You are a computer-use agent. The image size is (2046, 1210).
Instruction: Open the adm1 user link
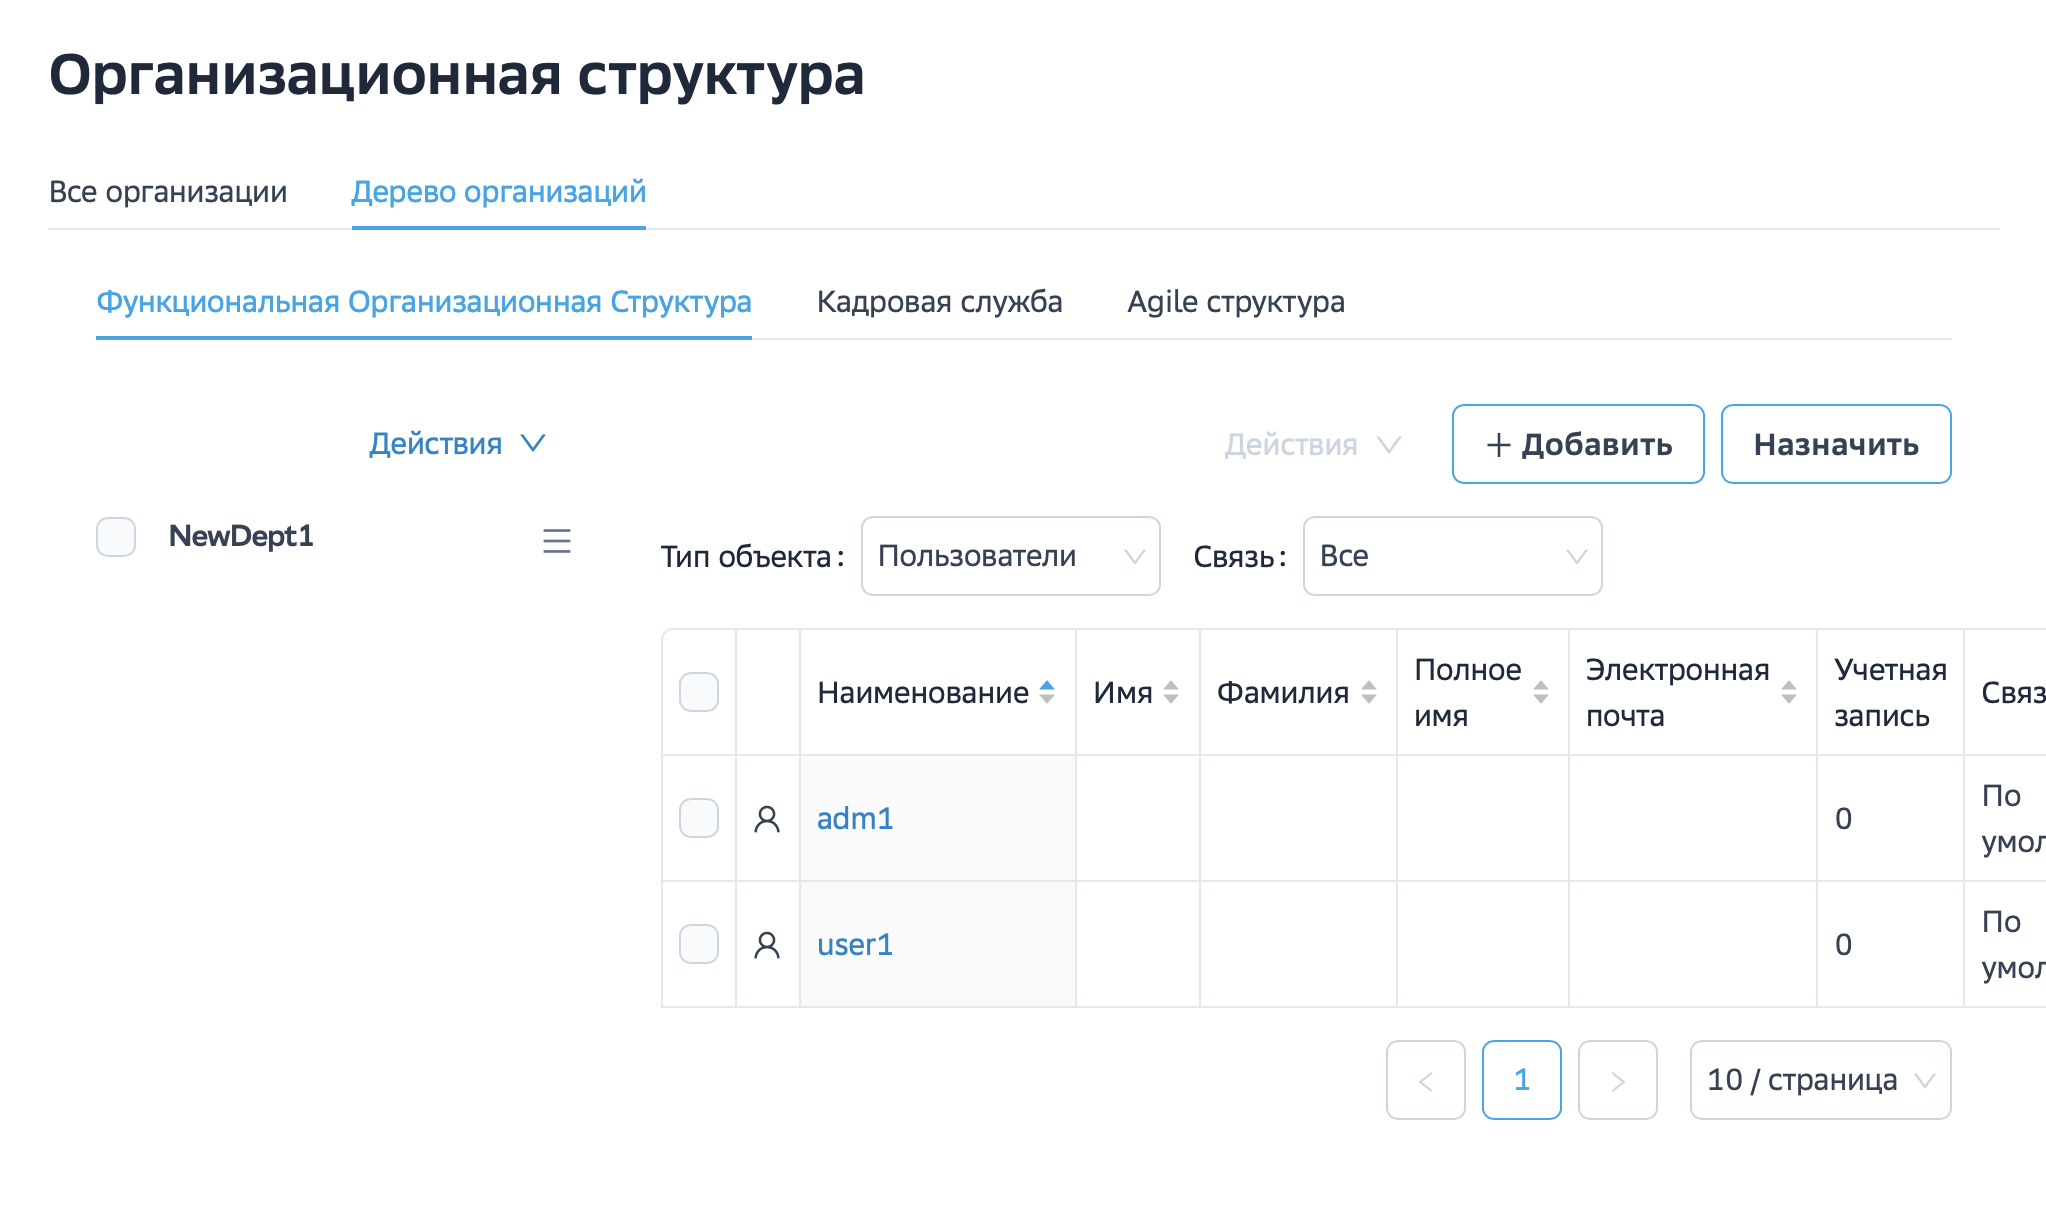click(855, 819)
